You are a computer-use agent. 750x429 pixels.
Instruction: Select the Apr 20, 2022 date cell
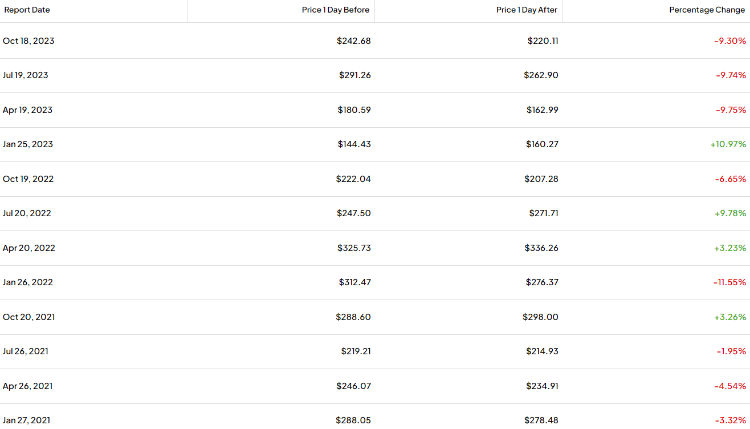coord(29,248)
